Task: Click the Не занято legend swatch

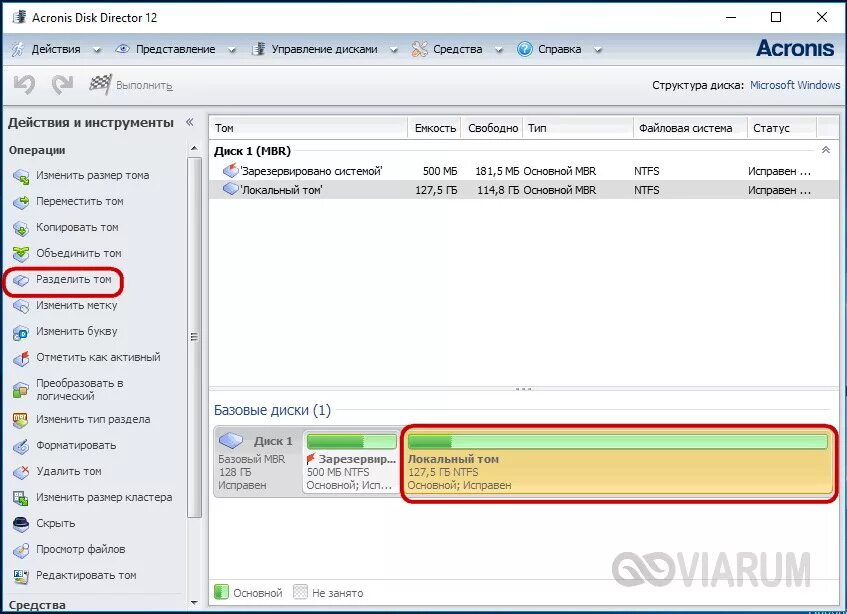Action: click(300, 592)
